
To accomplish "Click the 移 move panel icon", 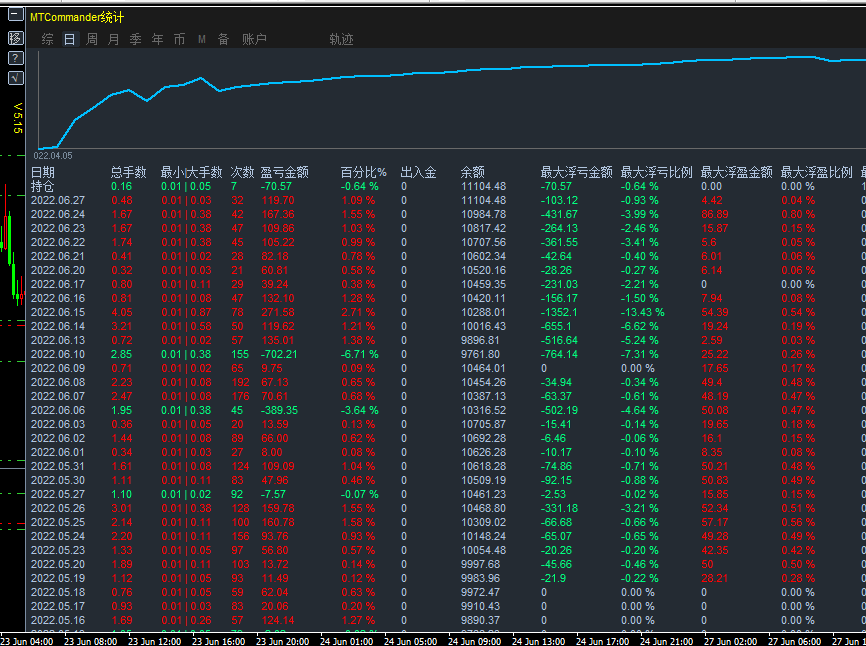I will (x=15, y=38).
